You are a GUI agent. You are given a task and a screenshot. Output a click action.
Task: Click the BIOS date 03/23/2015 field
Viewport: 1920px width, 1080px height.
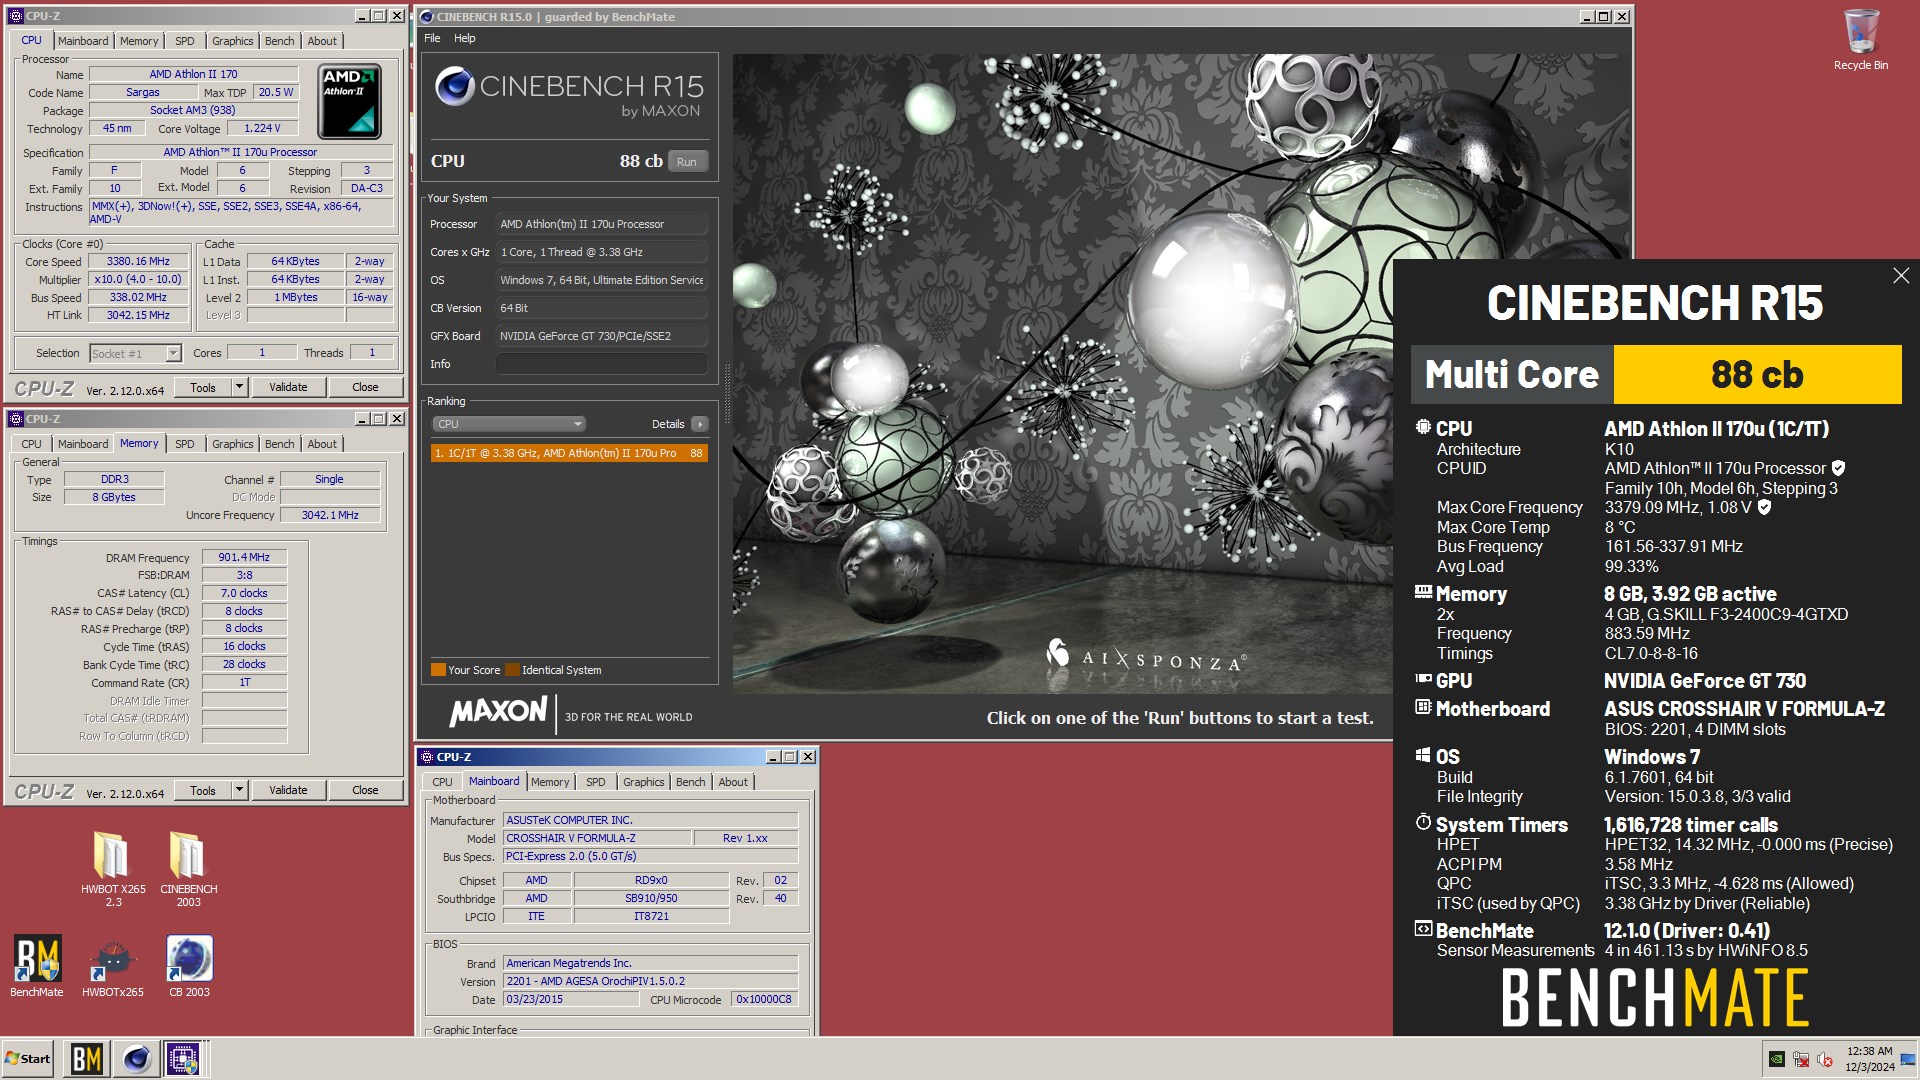[x=570, y=999]
